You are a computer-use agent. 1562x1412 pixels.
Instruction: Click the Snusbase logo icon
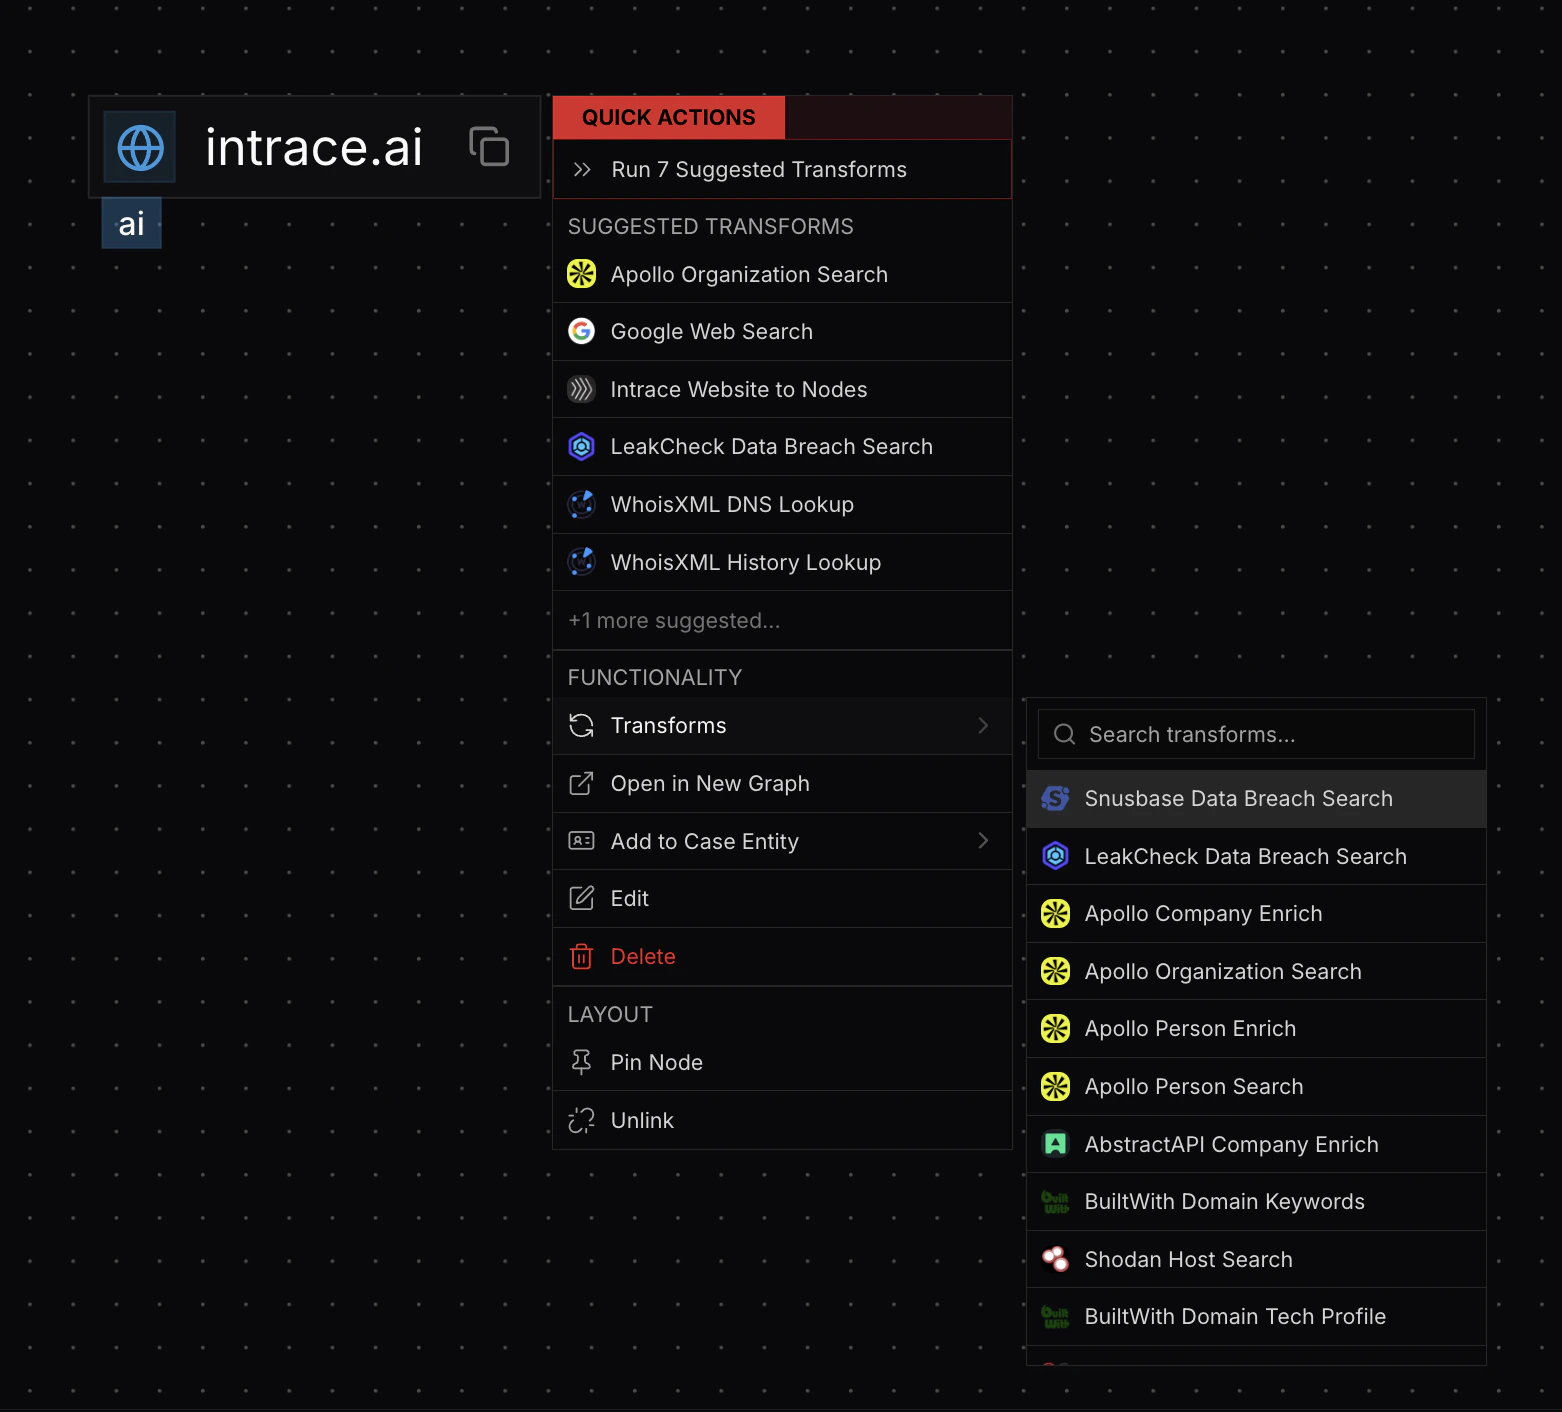coord(1056,798)
